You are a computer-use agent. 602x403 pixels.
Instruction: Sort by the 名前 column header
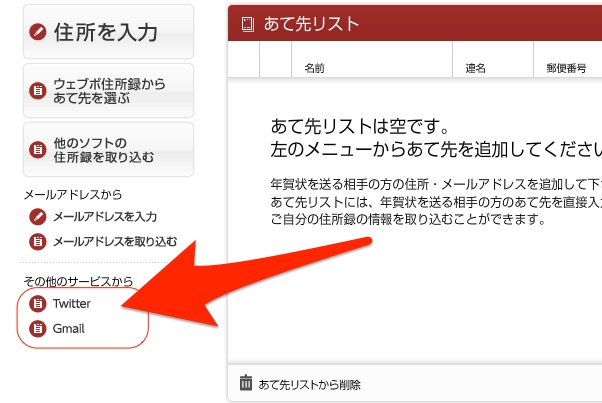(x=314, y=68)
